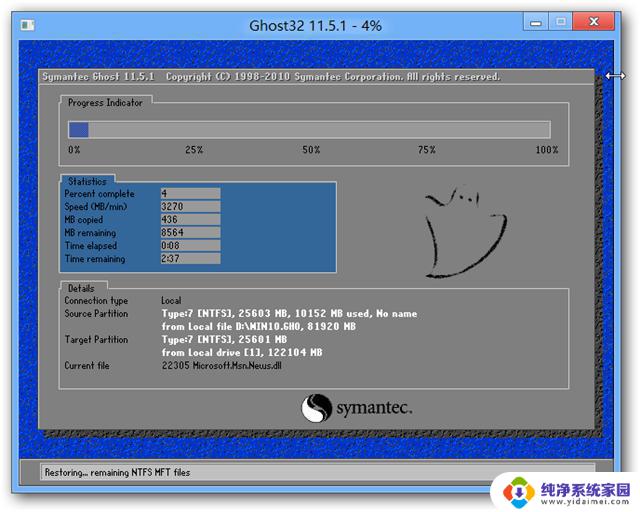Click the Details group label
The image size is (640, 512).
[81, 288]
